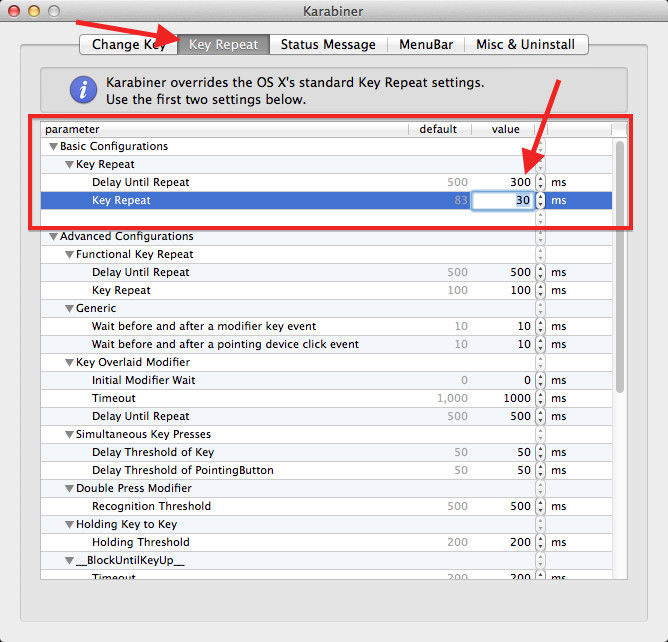Select the highlighted Key Repeat row in Basic Configurations
The width and height of the screenshot is (668, 642).
pyautogui.click(x=326, y=200)
